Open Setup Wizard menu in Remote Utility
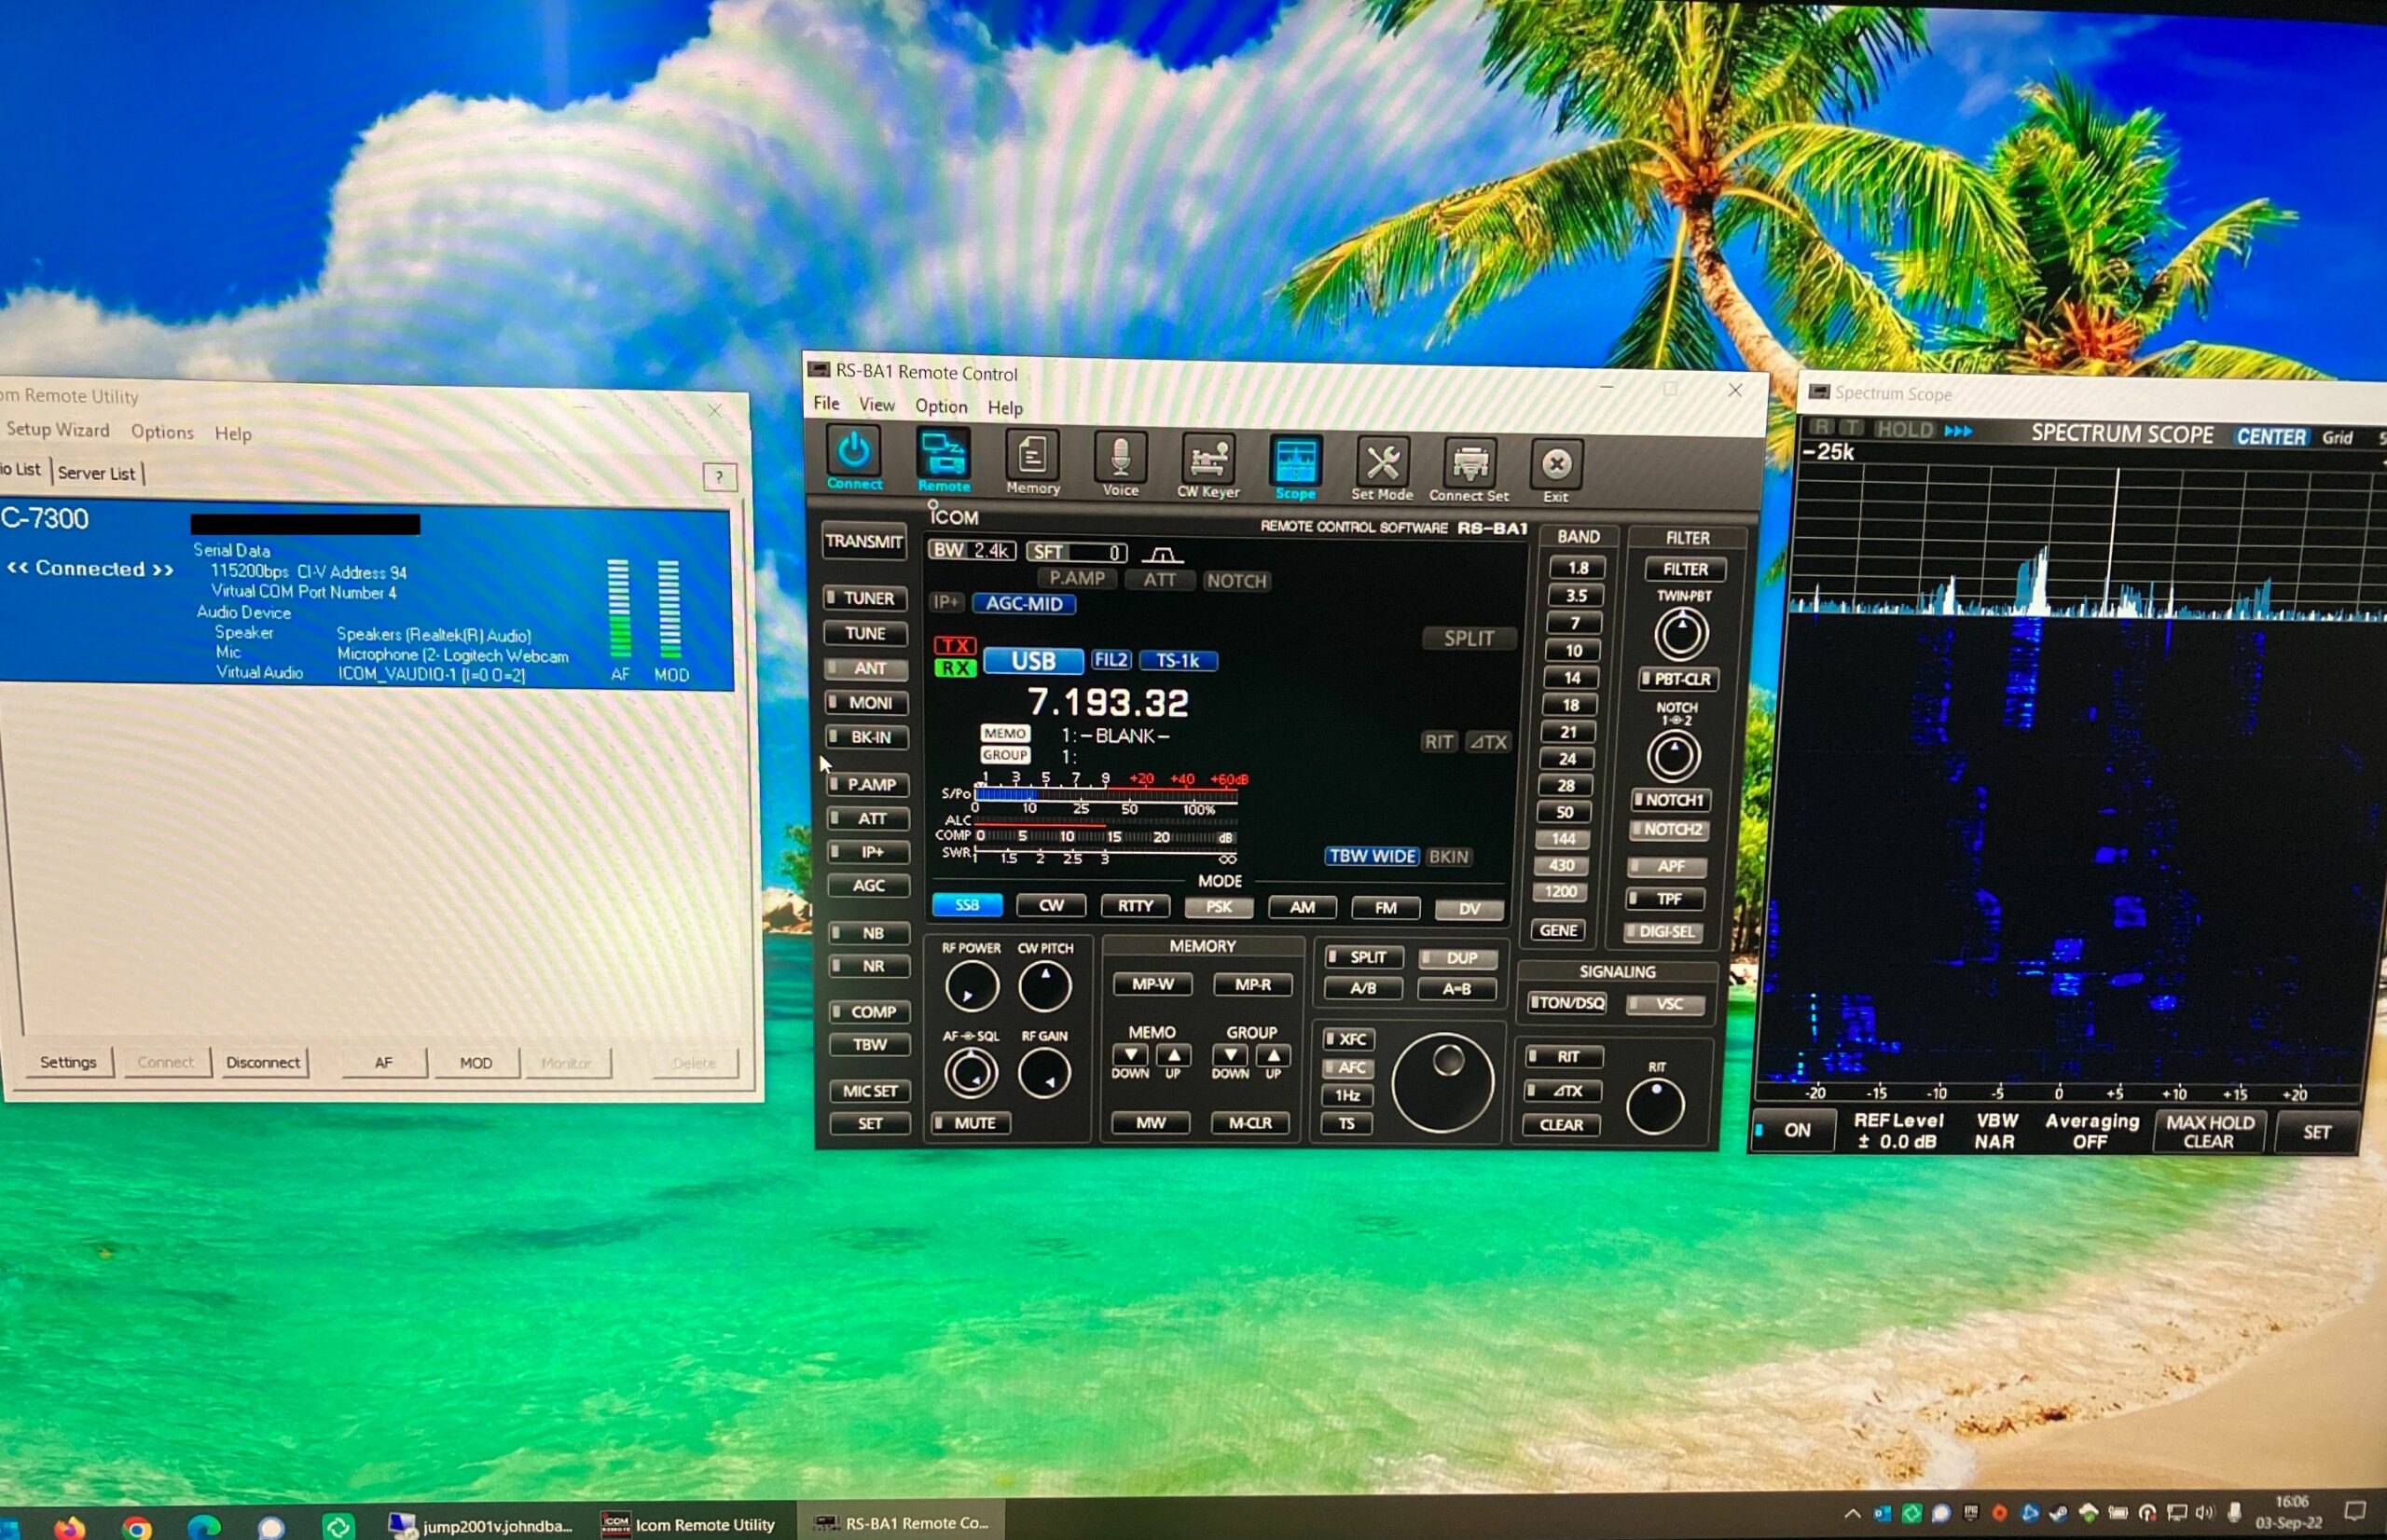2387x1540 pixels. point(57,429)
